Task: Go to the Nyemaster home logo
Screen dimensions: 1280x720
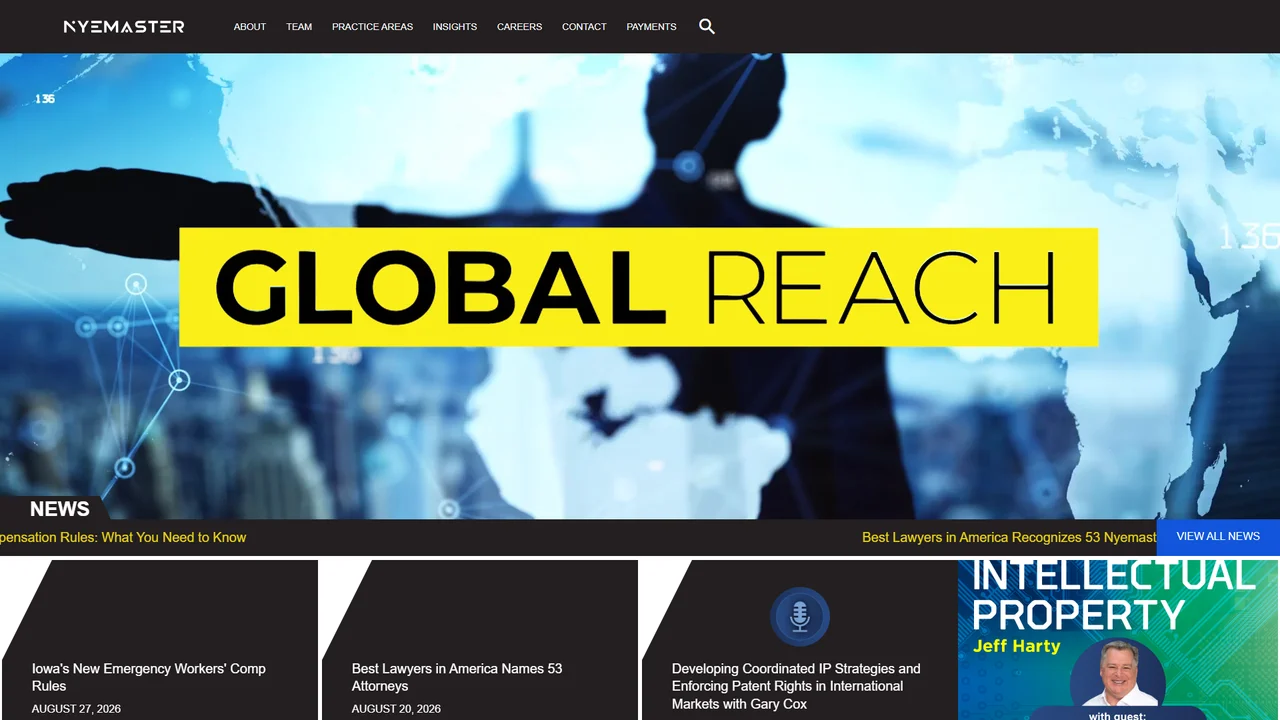Action: tap(124, 26)
